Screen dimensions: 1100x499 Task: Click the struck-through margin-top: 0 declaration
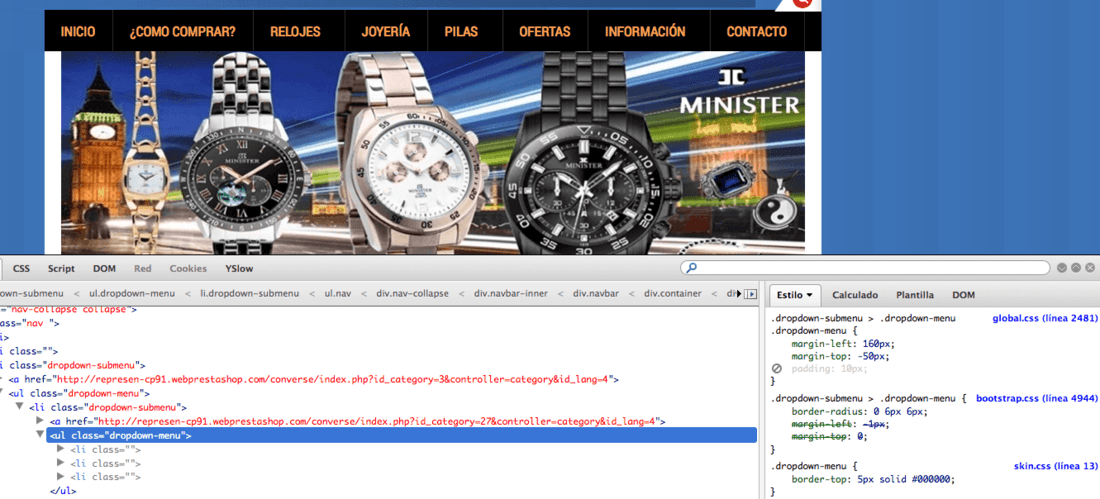point(830,436)
